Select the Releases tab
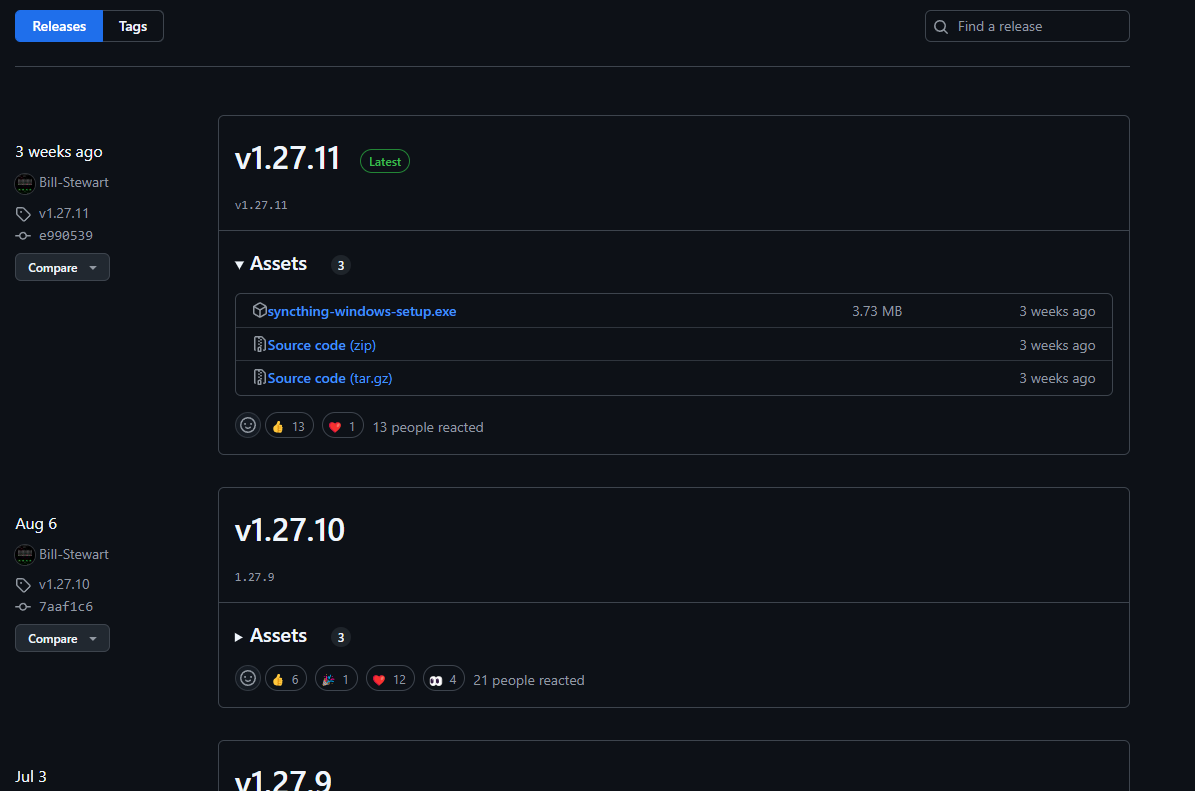 (x=58, y=25)
